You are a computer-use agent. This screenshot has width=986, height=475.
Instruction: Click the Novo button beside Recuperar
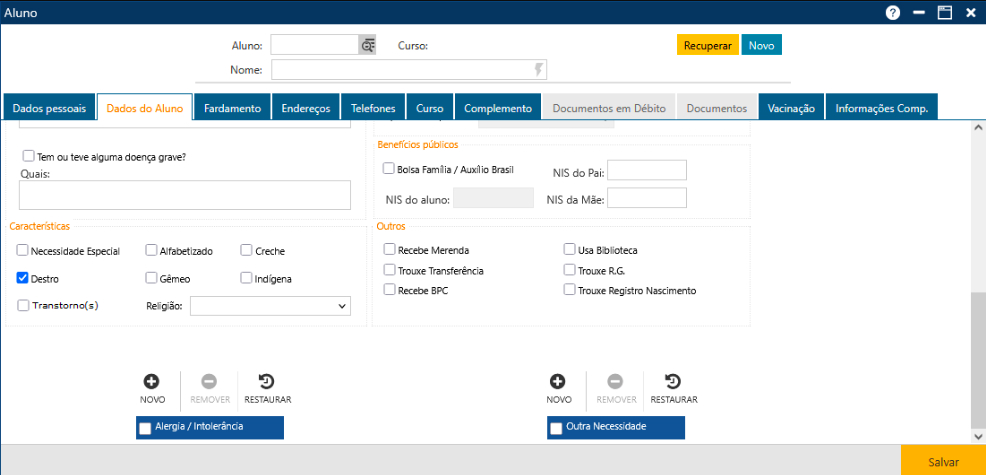pos(761,45)
